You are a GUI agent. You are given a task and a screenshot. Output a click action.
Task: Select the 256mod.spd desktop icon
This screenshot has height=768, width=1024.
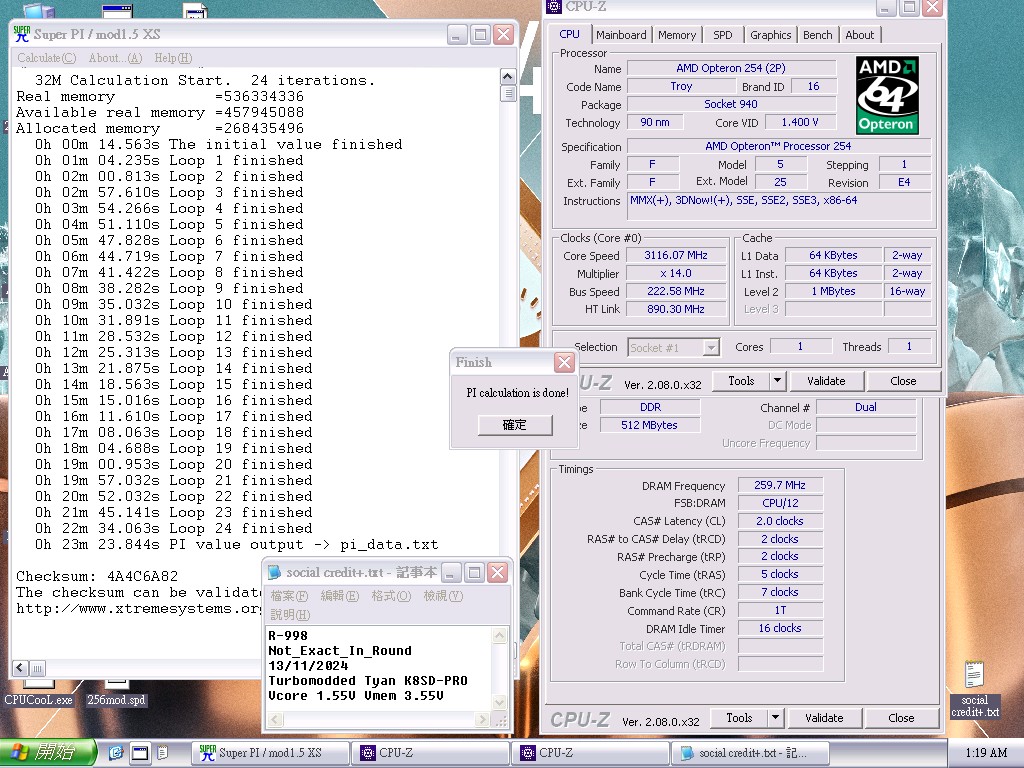(116, 694)
